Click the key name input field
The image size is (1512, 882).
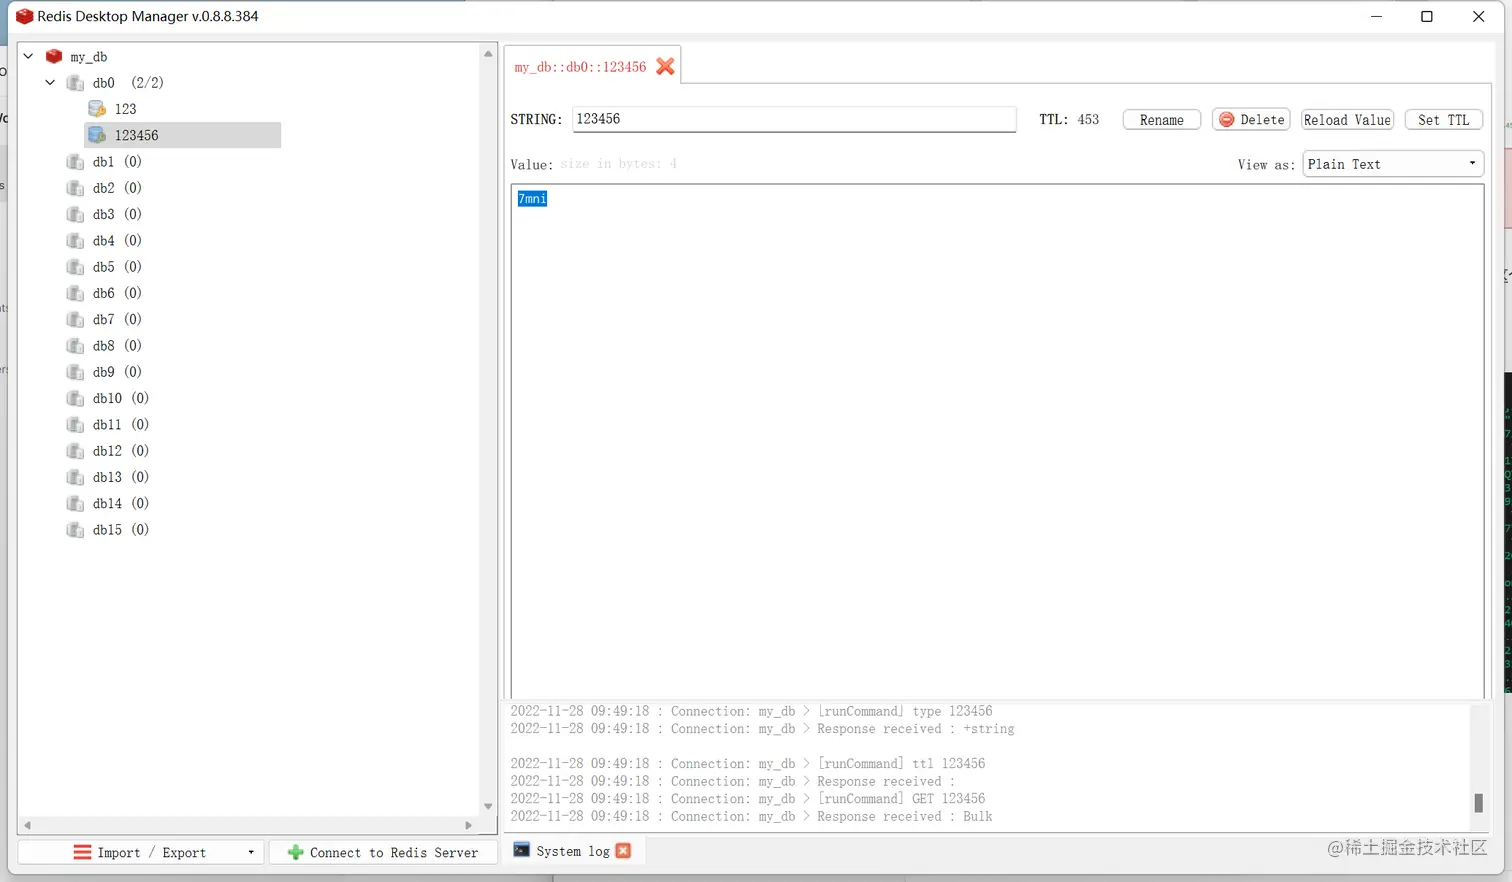tap(794, 119)
